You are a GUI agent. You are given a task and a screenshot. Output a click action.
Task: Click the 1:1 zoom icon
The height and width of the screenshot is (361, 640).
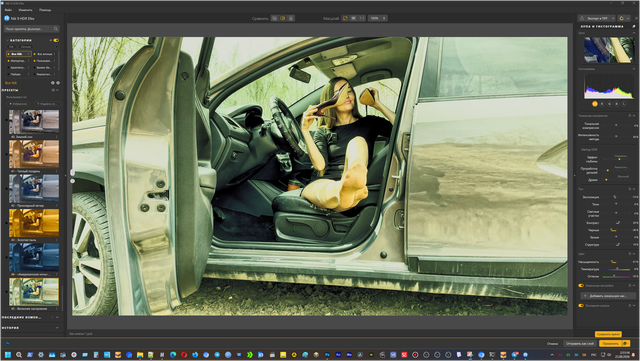pos(362,18)
